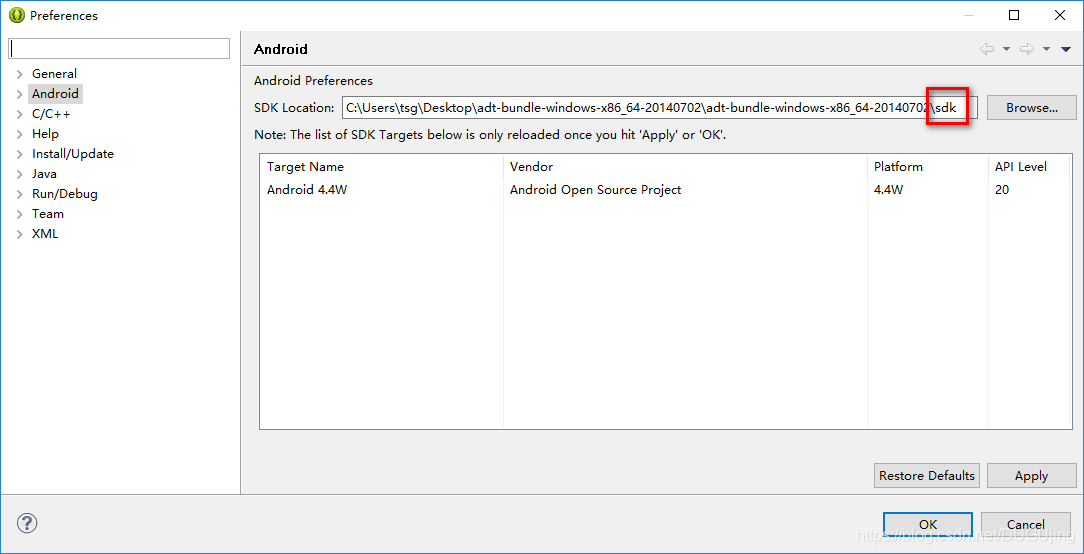Select Run/Debug preferences category

point(64,194)
